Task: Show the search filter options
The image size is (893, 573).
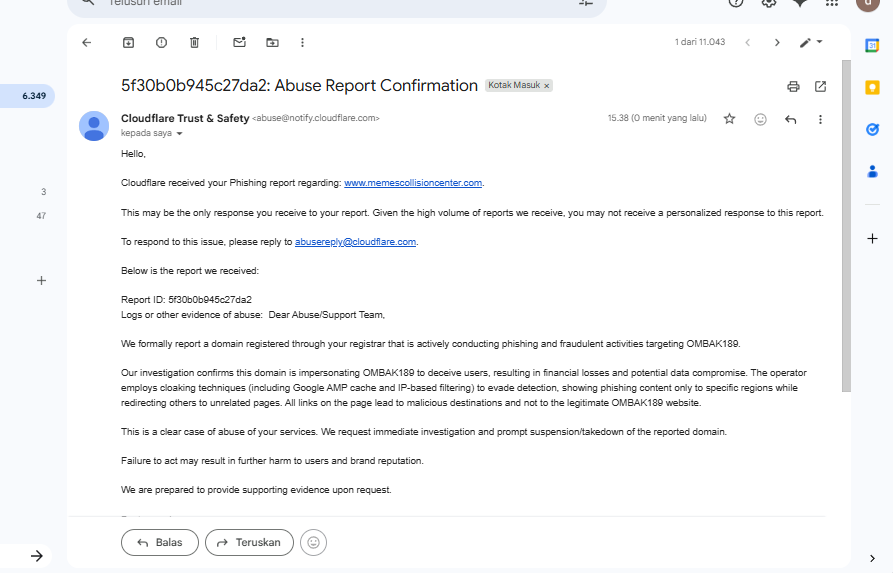Action: 586,3
